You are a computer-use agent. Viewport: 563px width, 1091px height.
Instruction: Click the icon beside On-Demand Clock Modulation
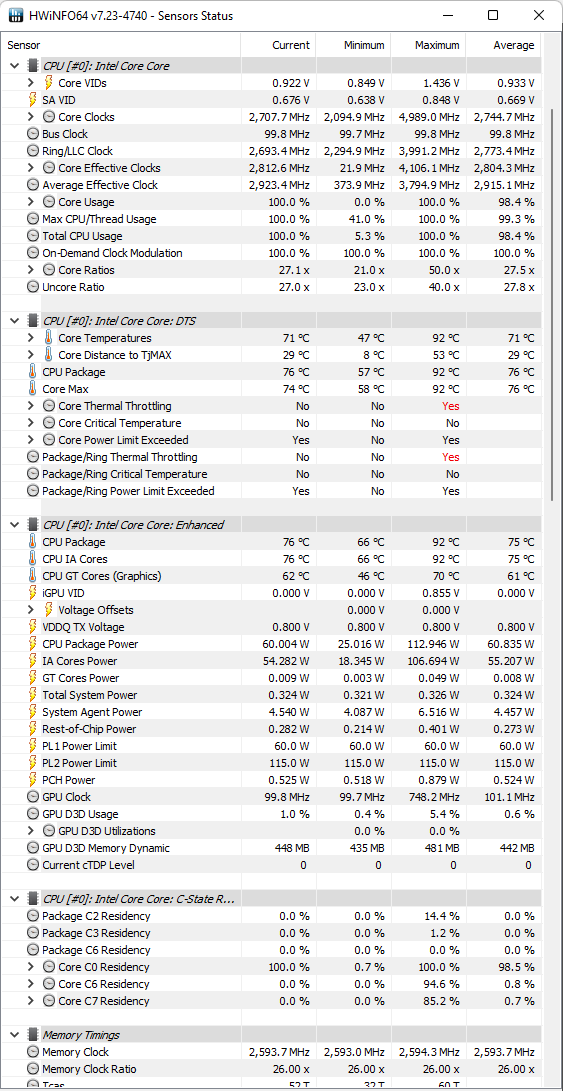point(33,253)
